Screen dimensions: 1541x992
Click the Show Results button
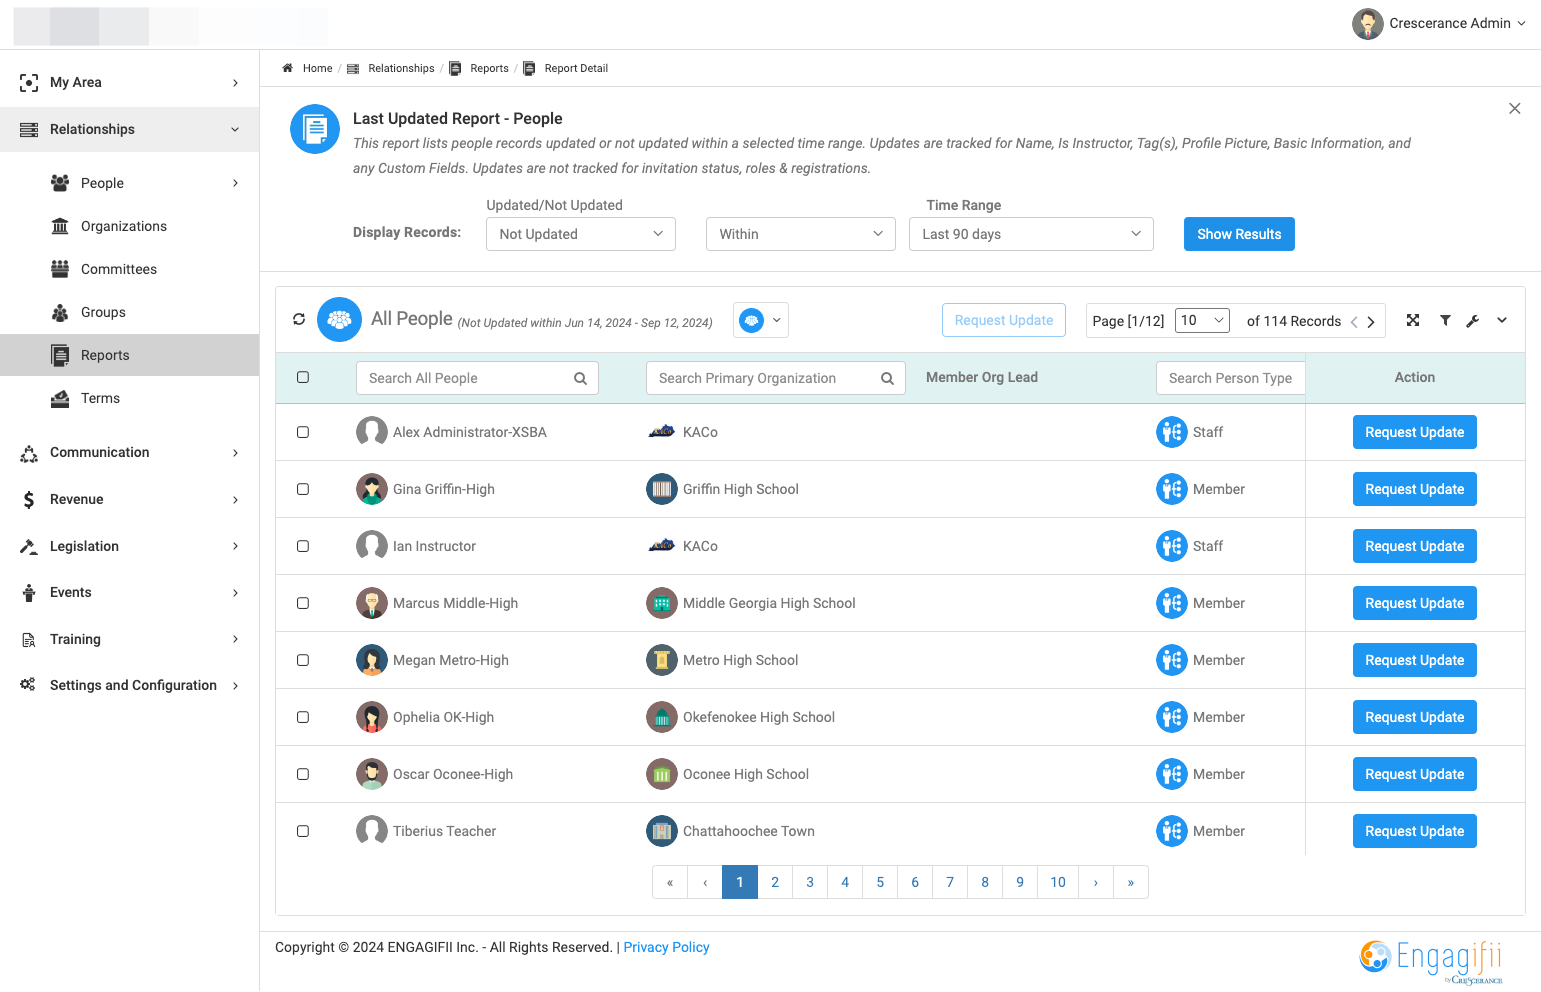[1239, 234]
